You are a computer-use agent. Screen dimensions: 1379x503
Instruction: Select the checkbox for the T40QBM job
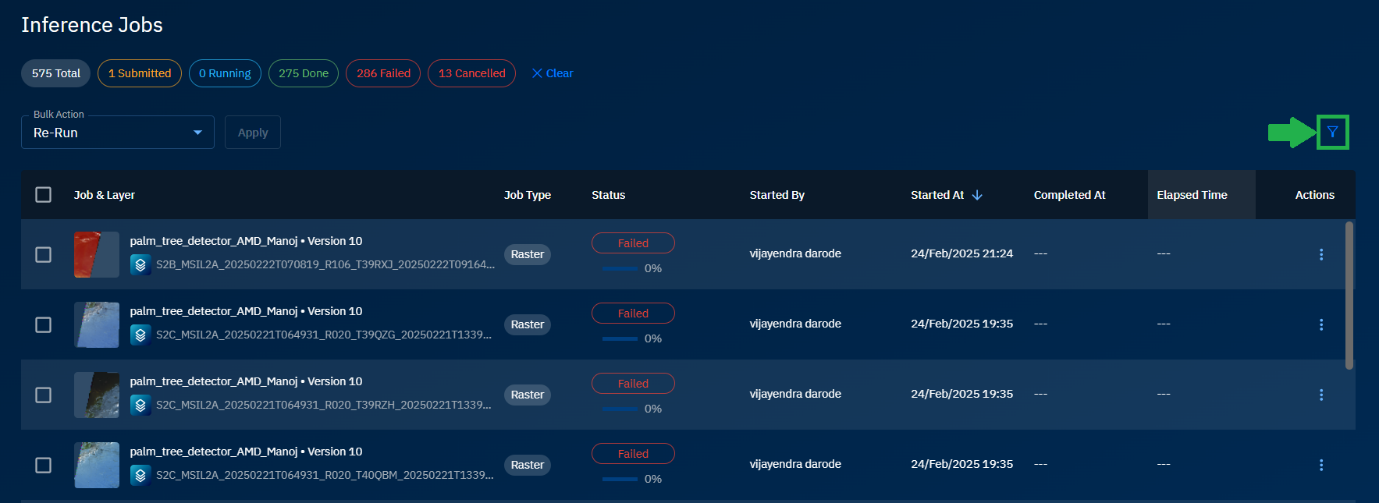tap(43, 465)
